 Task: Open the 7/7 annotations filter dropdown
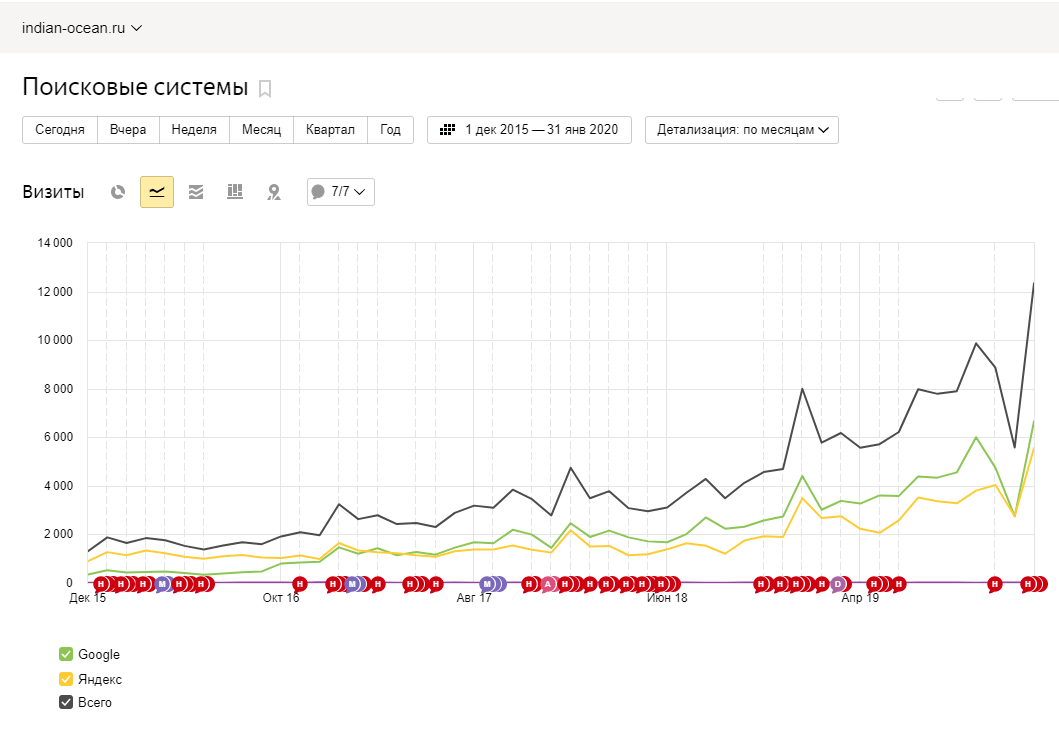340,192
